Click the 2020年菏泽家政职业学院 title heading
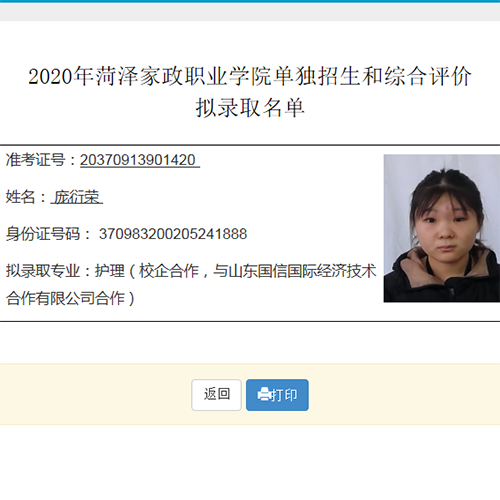 coord(250,76)
